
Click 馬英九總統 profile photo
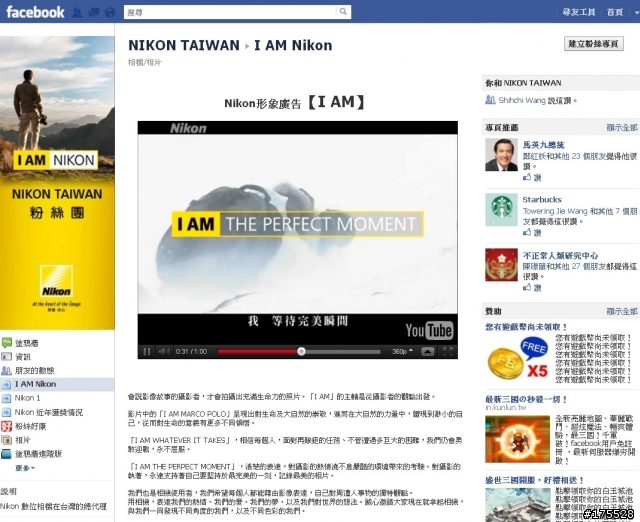tap(501, 154)
